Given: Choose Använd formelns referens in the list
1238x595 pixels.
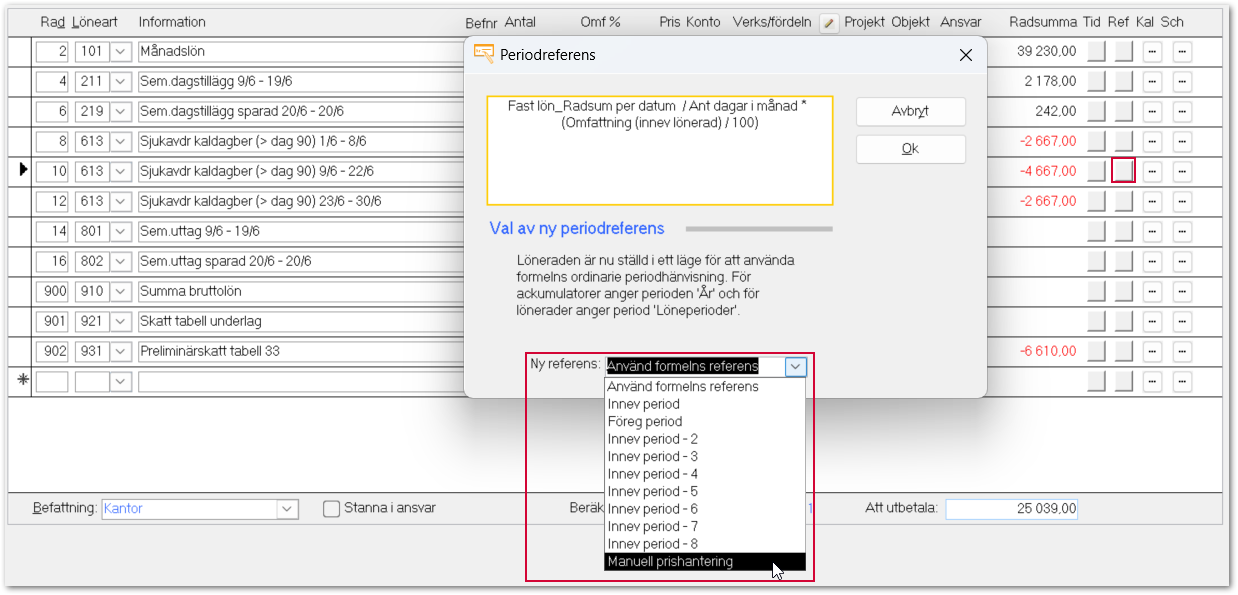Looking at the screenshot, I should [704, 387].
